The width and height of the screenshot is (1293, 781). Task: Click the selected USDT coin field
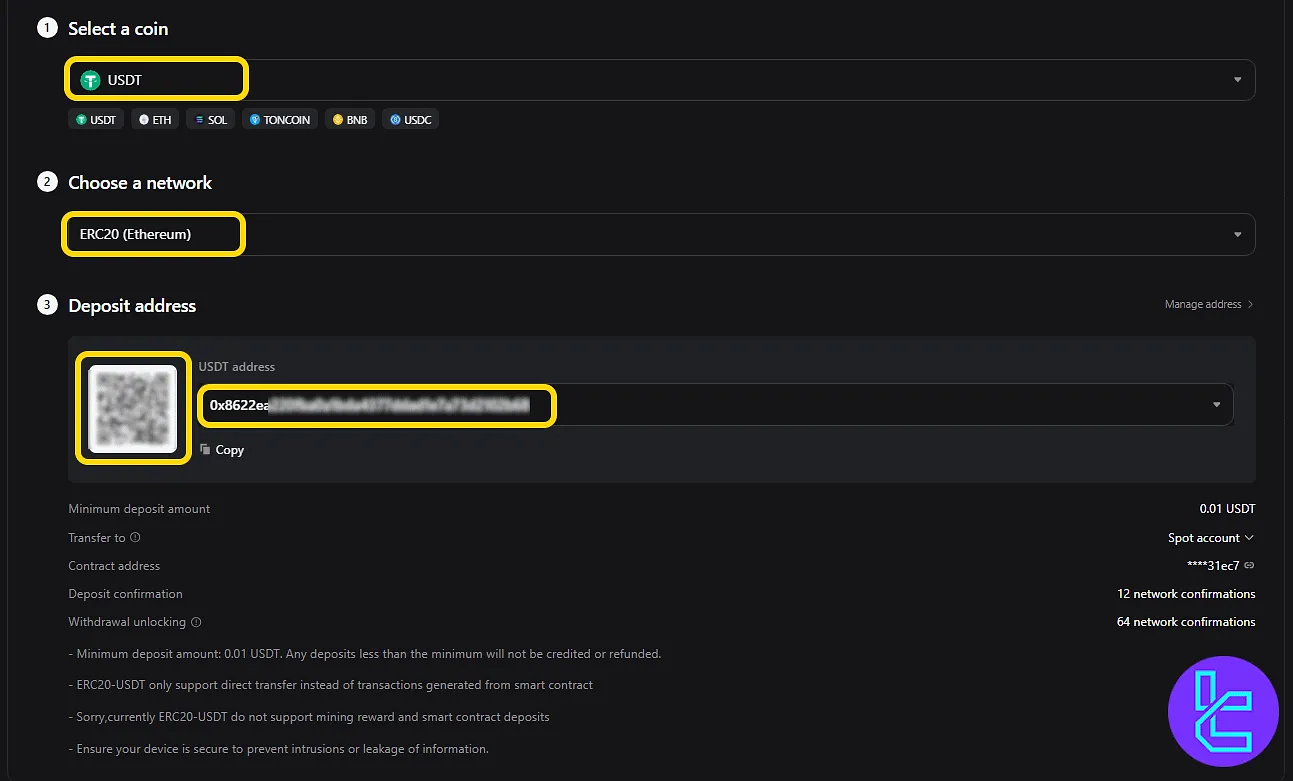(x=661, y=80)
